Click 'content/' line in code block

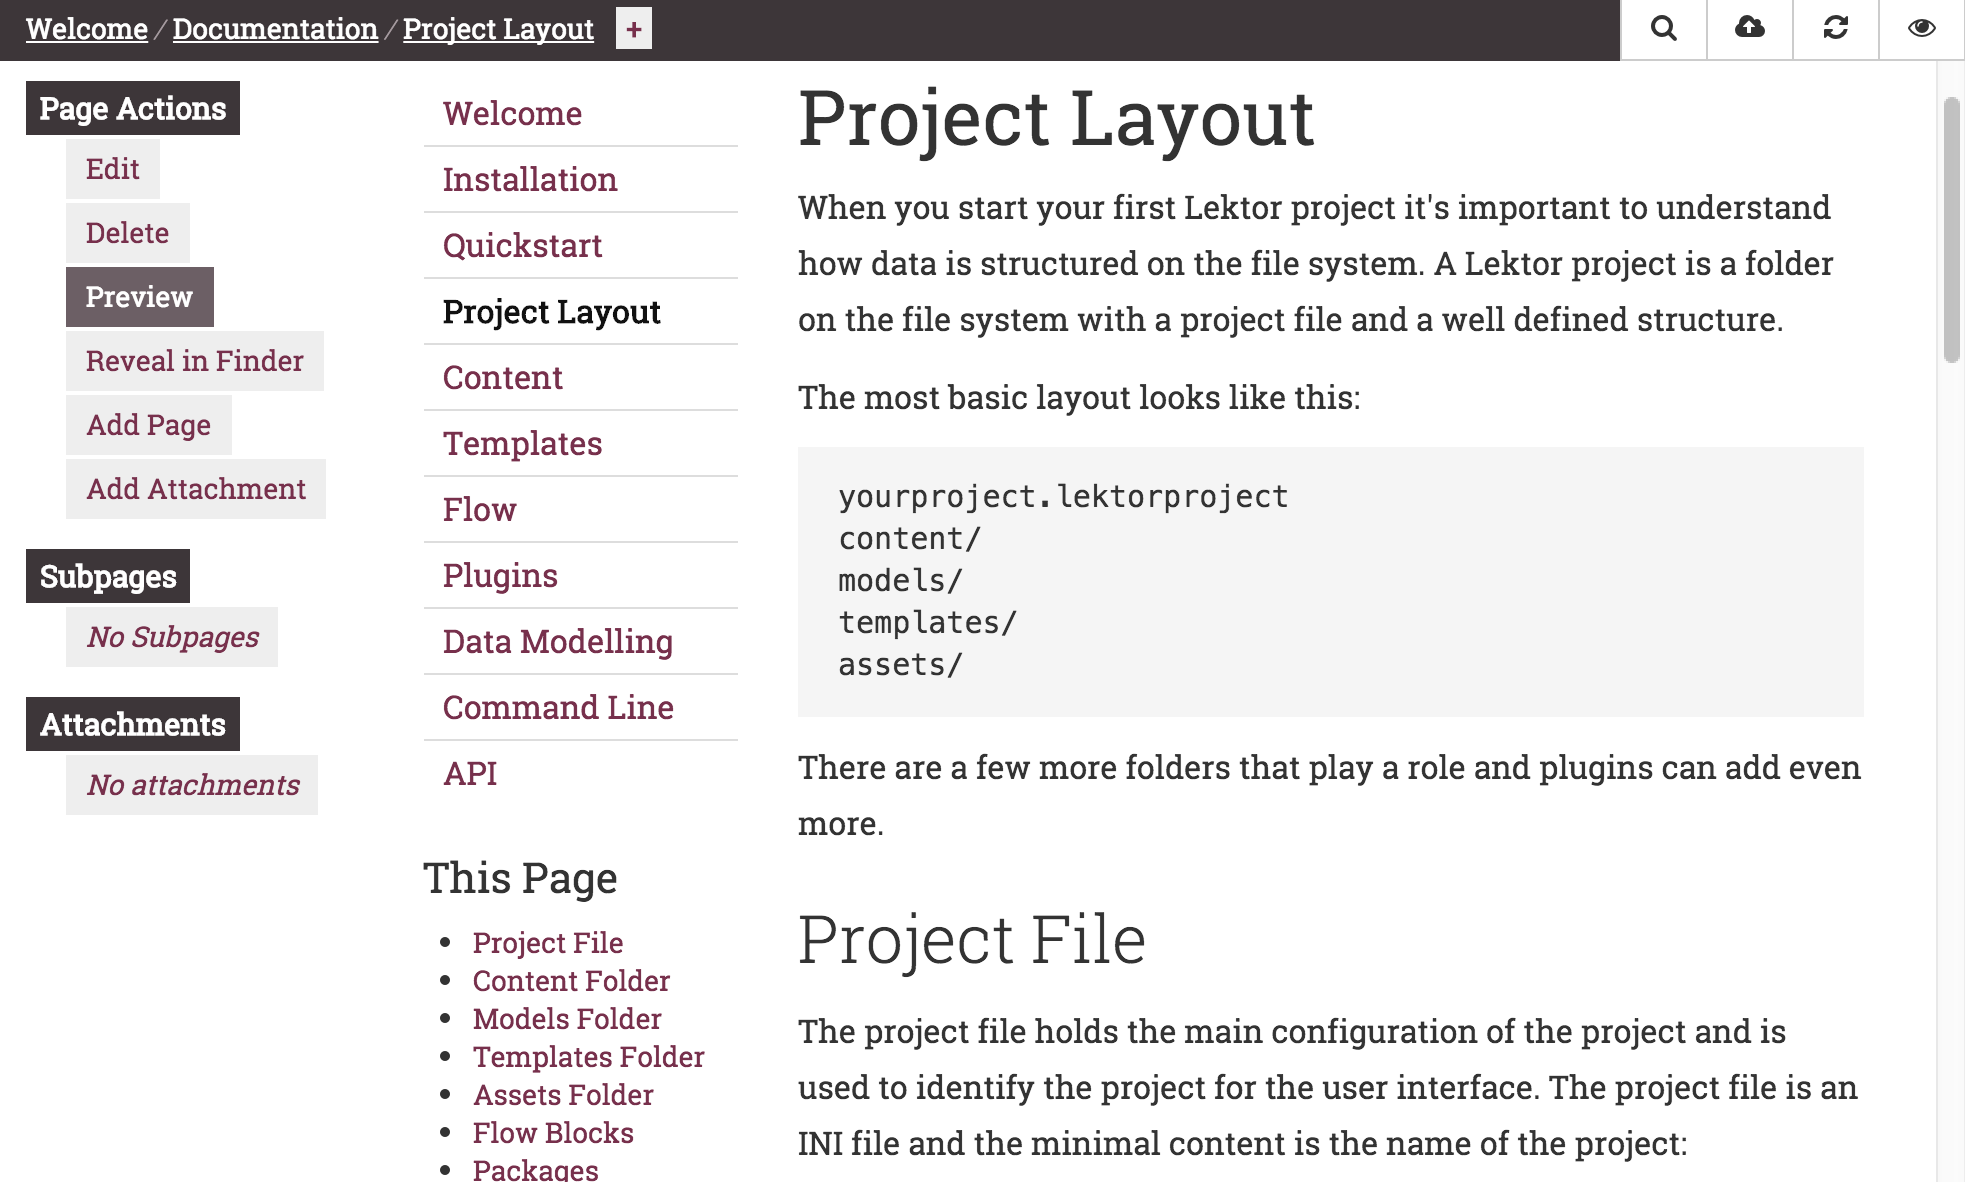click(910, 538)
